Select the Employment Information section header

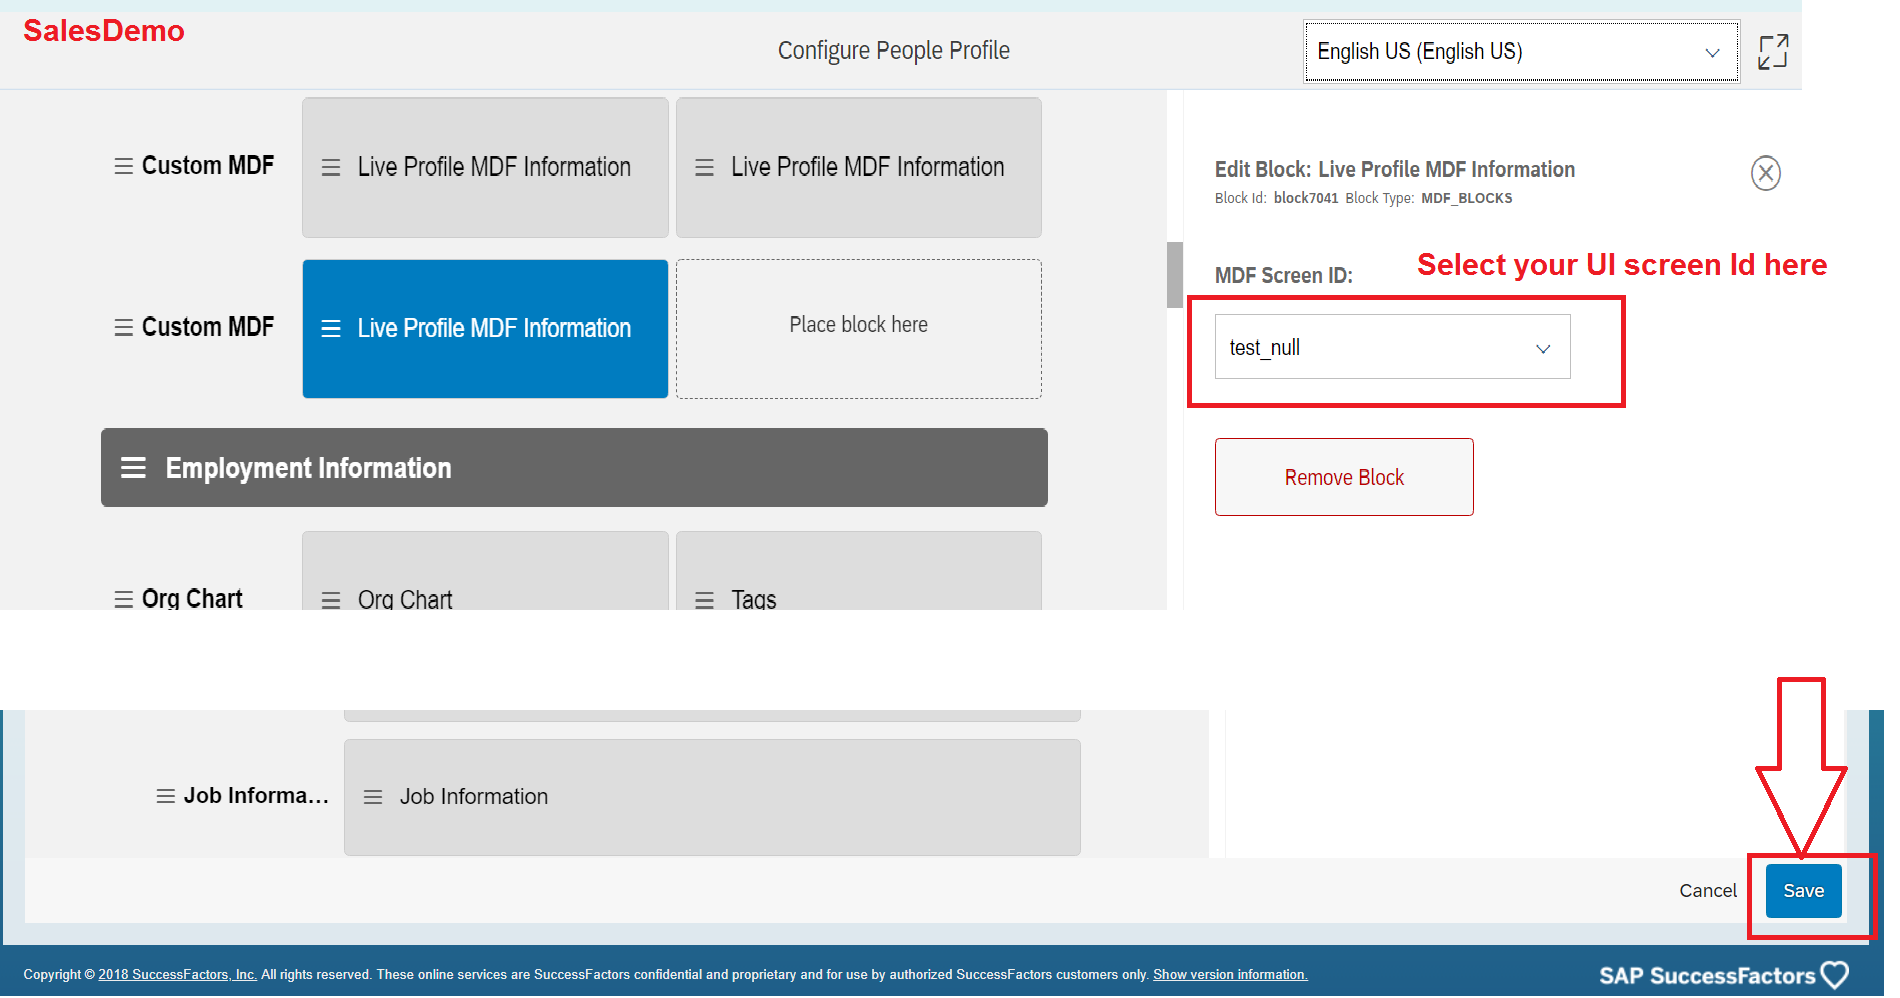(574, 468)
